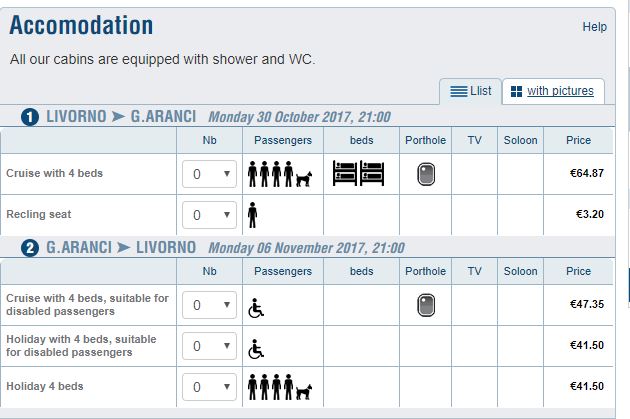Click passengers with dog icon for Holiday 4 beds
This screenshot has height=419, width=630.
[x=283, y=386]
